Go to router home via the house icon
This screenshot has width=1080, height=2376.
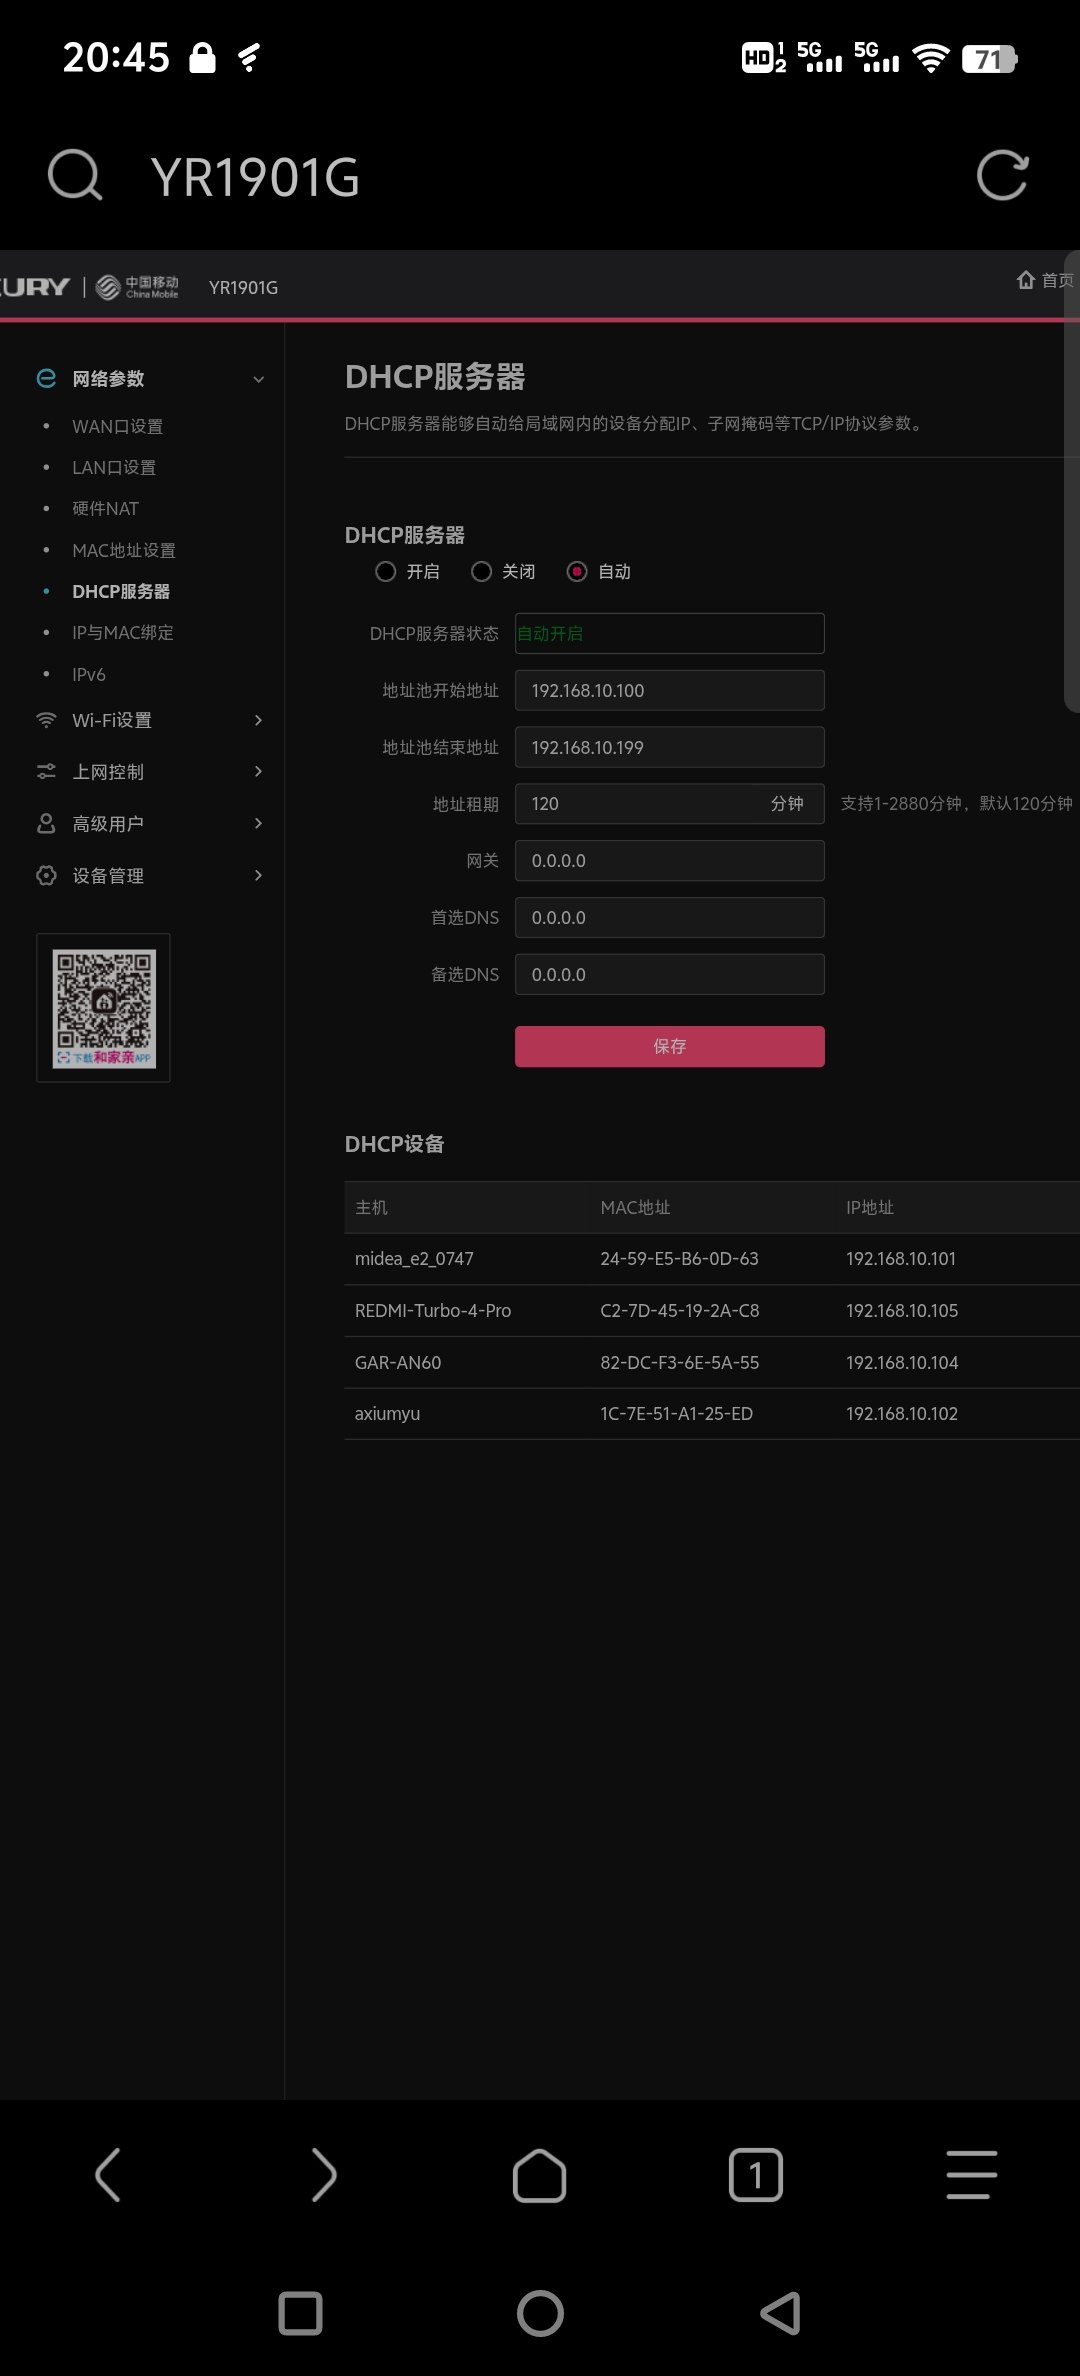1026,280
